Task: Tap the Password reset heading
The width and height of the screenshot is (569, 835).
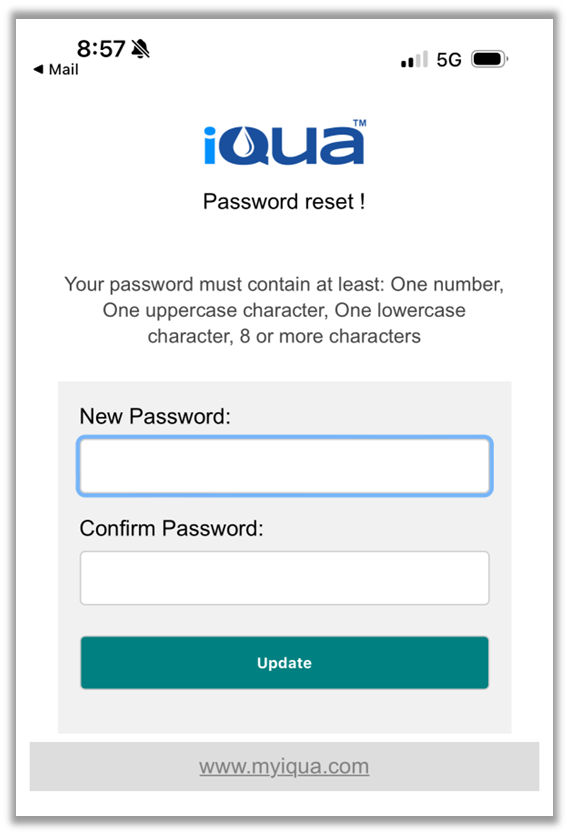Action: [x=284, y=201]
